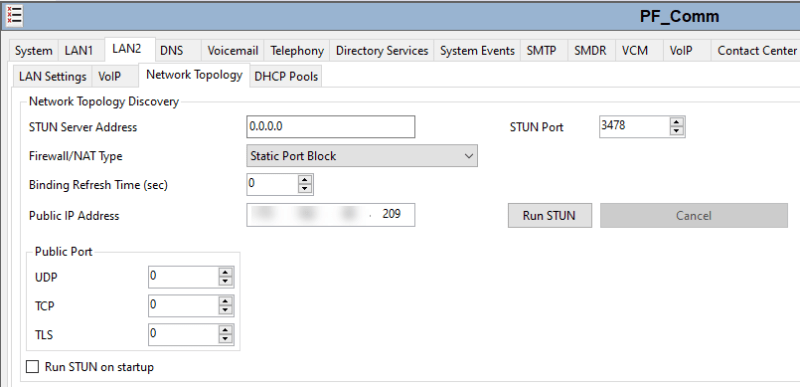
Task: Increase the STUN Port value
Action: [677, 122]
